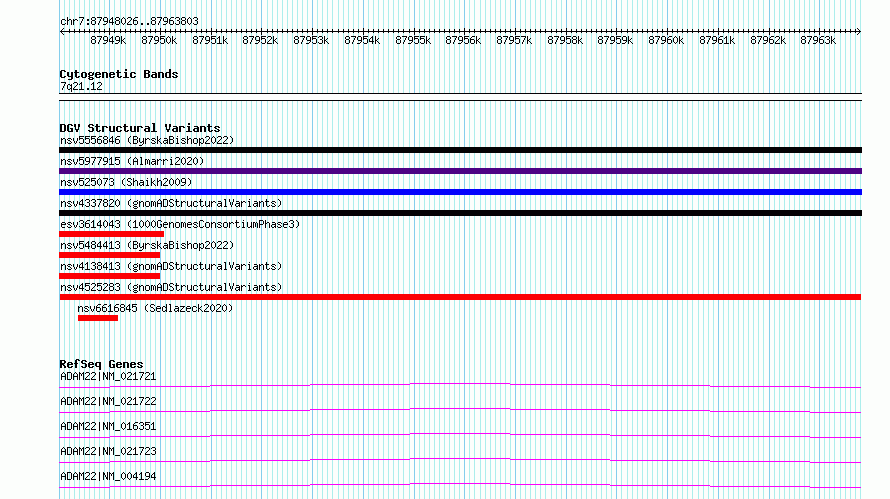
Task: Open variant esv3614043 (1000GenomesConsortiumPhase3) label
Action: click(180, 224)
